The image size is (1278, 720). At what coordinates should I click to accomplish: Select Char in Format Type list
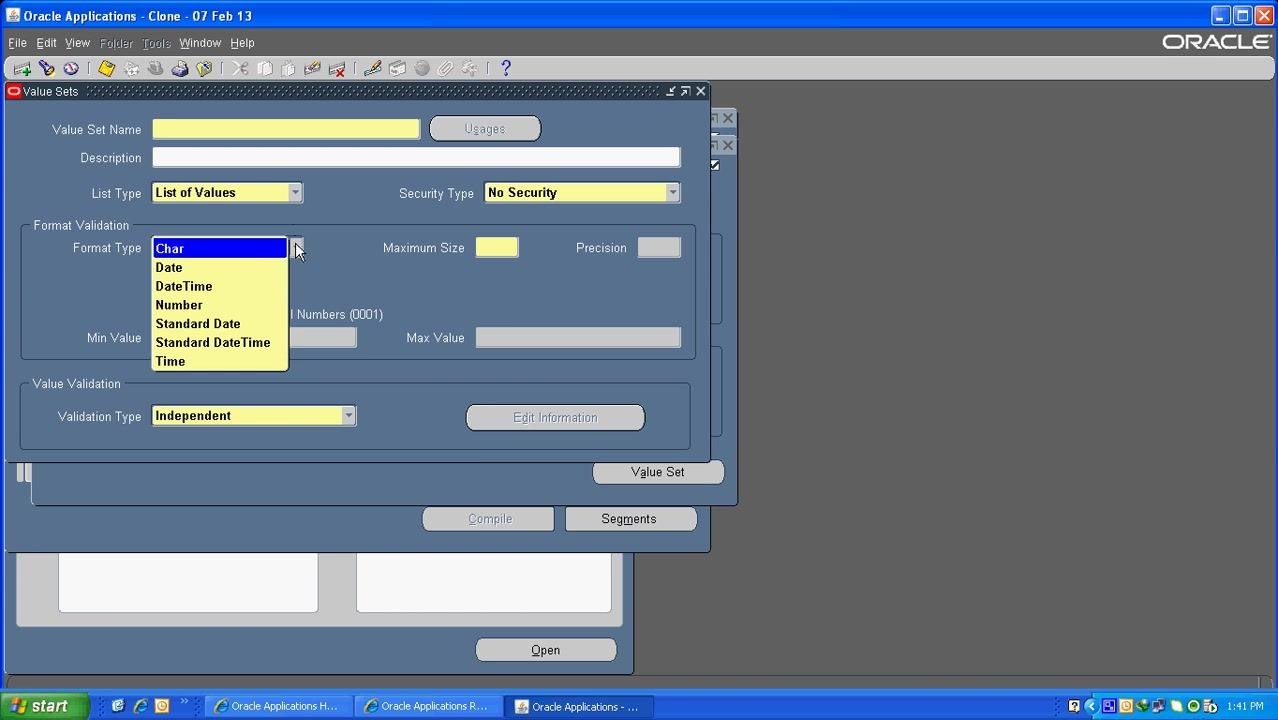click(219, 249)
